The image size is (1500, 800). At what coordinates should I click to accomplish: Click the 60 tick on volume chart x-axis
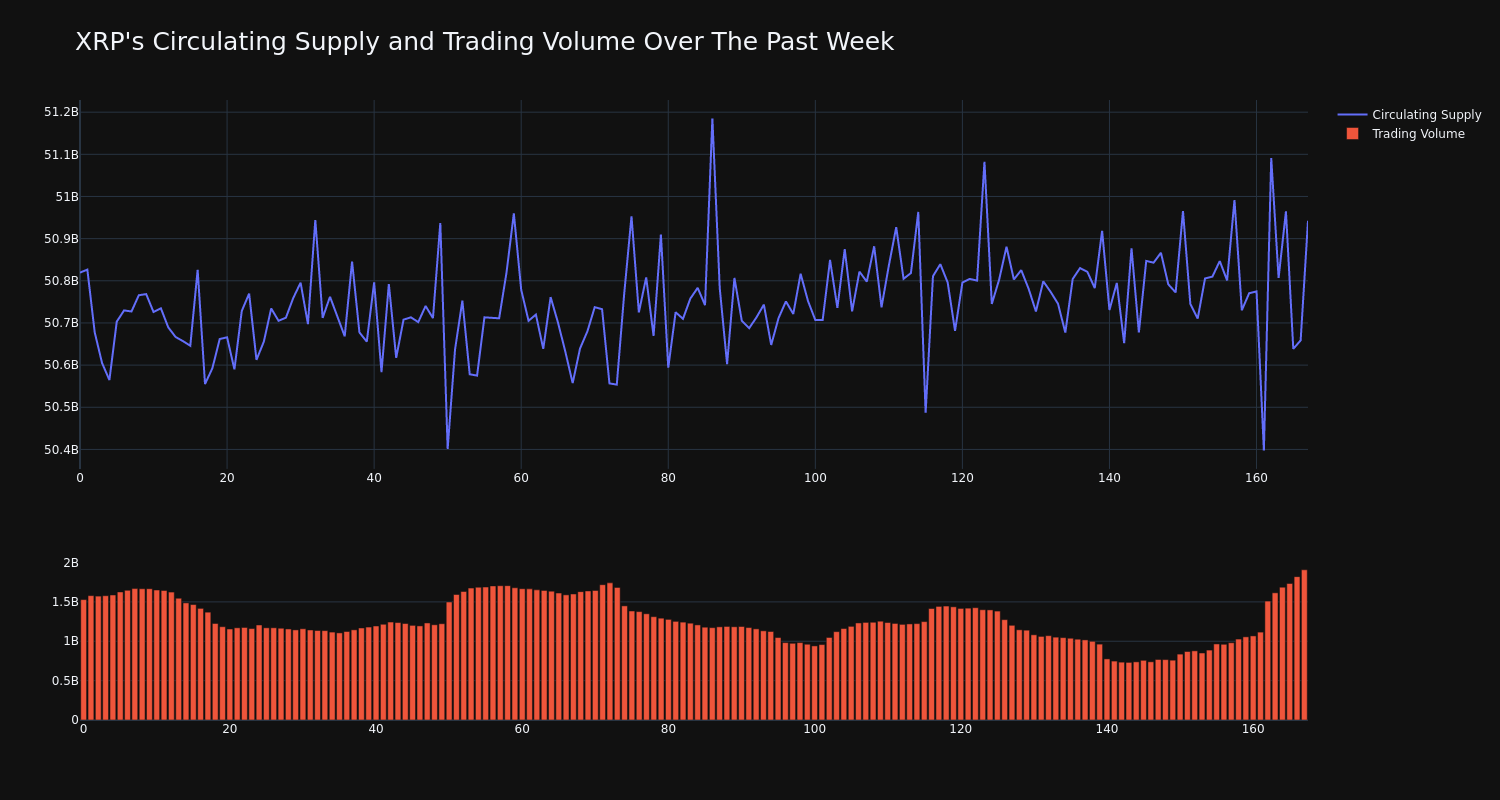pos(522,729)
